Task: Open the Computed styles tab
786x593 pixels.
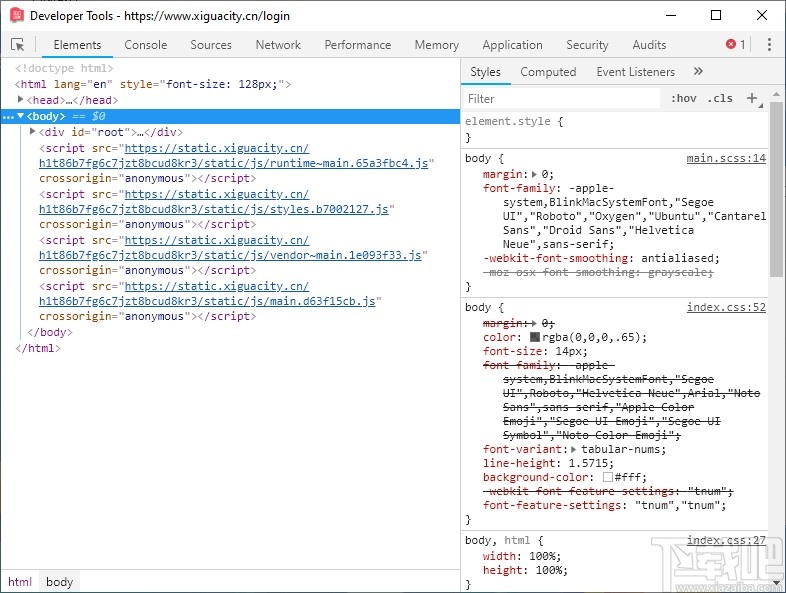Action: (x=548, y=72)
